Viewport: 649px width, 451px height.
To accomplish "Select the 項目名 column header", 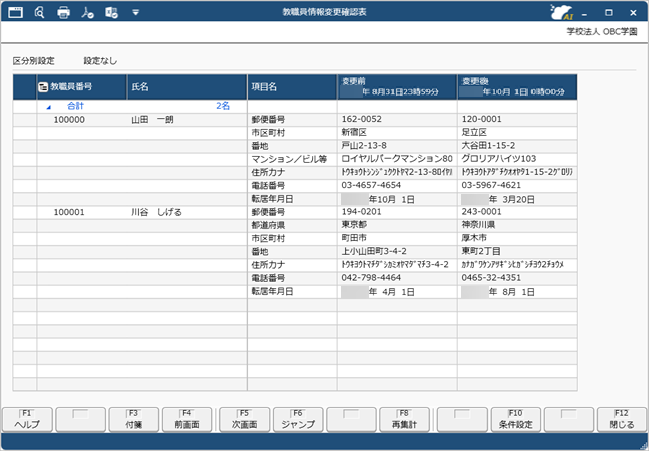I will (292, 87).
